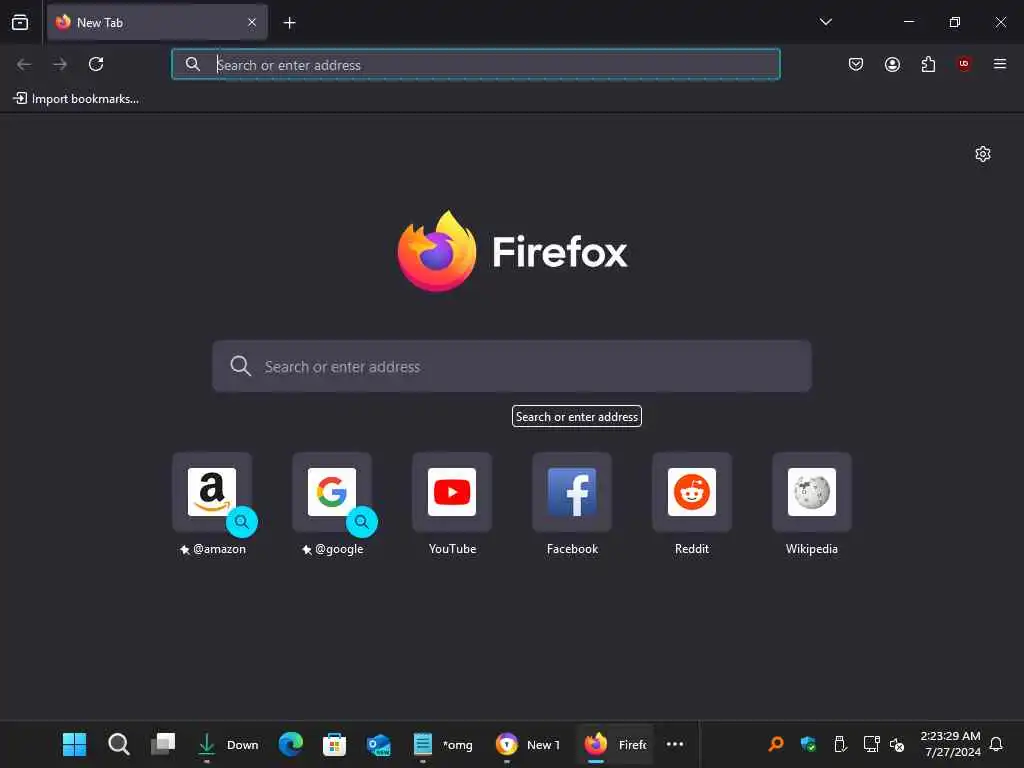This screenshot has height=768, width=1024.
Task: Show more taskbar apps via three dots
Action: [675, 744]
